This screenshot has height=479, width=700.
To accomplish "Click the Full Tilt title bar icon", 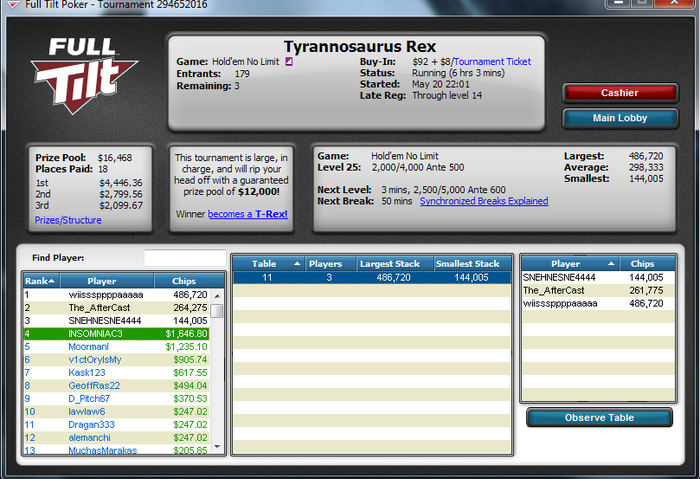I will click(x=13, y=4).
